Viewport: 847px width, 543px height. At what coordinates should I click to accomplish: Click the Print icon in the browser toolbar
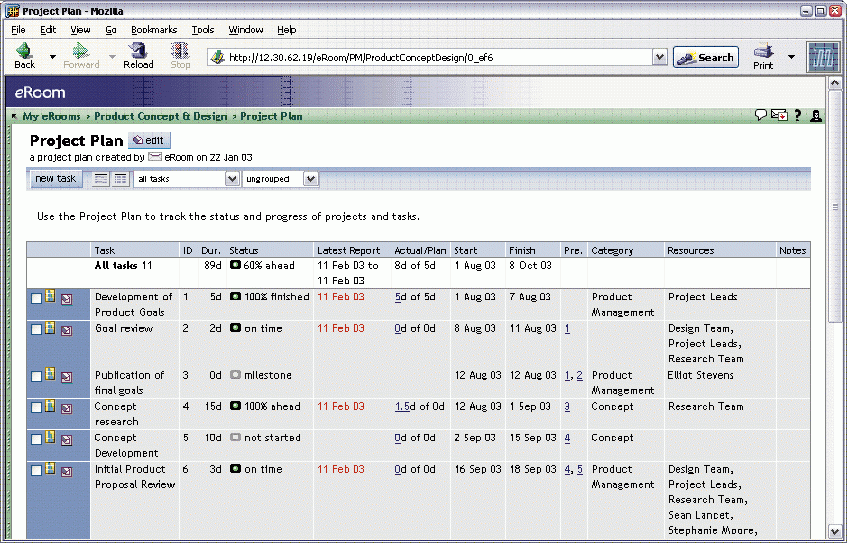(763, 56)
